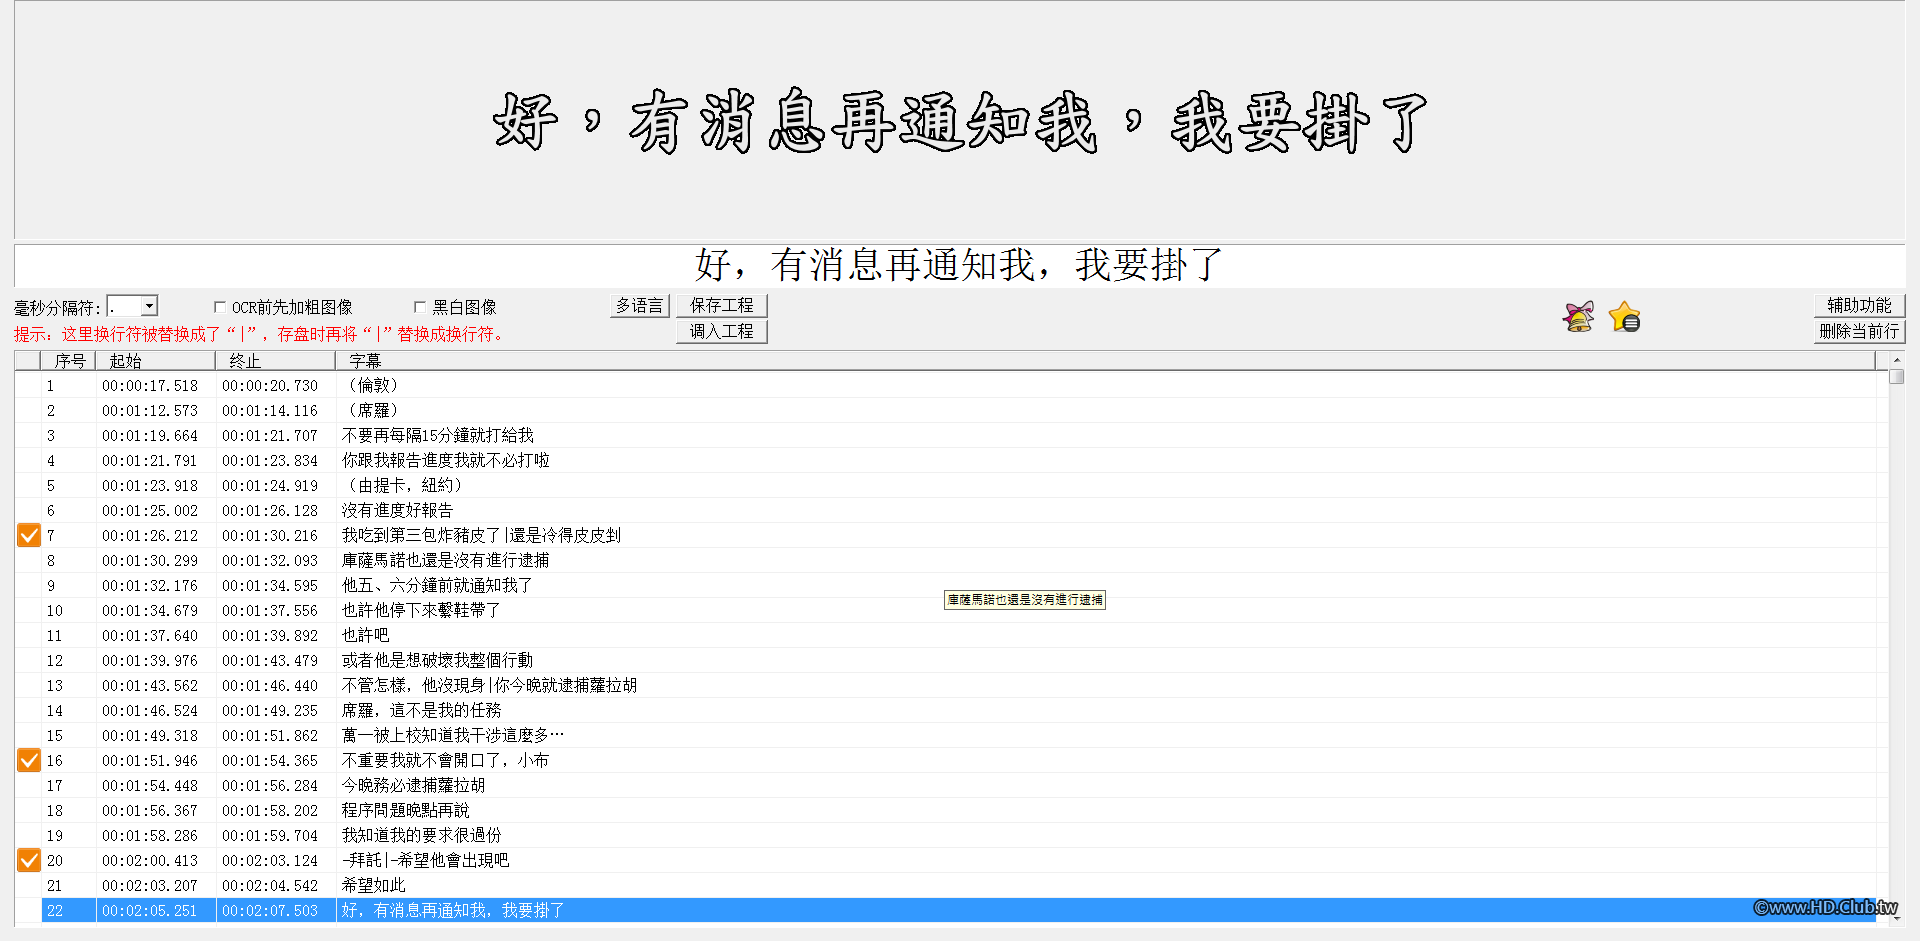Click the 调入工程 button to load project
This screenshot has height=941, width=1920.
(722, 331)
